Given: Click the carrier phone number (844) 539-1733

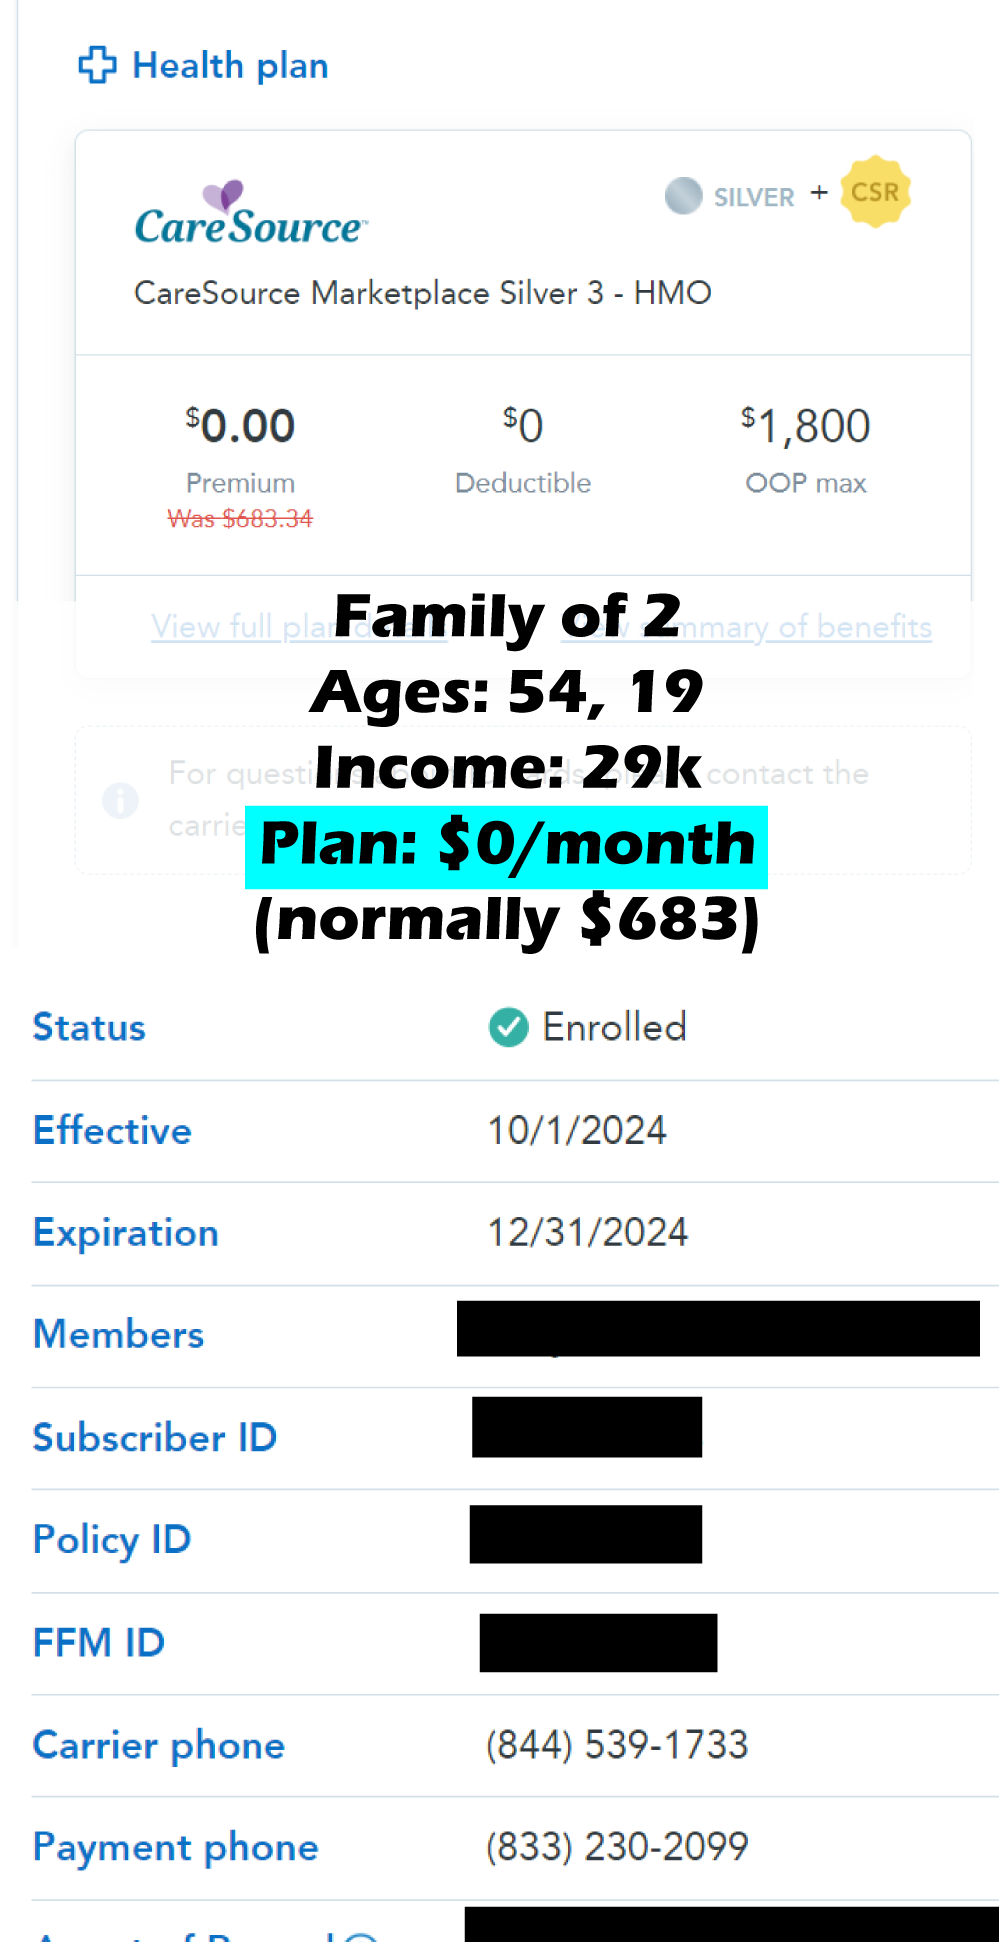Looking at the screenshot, I should 617,1745.
